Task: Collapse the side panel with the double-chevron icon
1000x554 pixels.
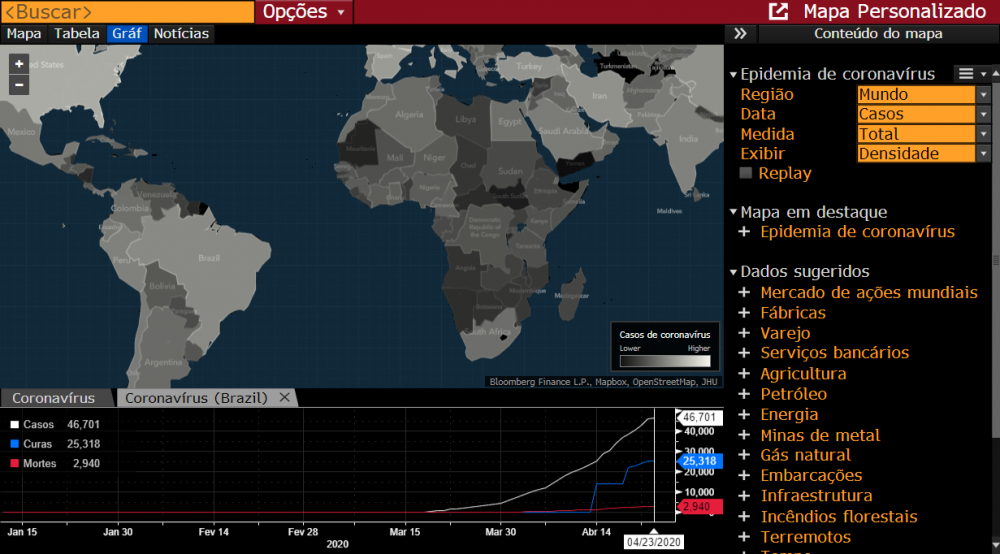Action: pyautogui.click(x=740, y=34)
